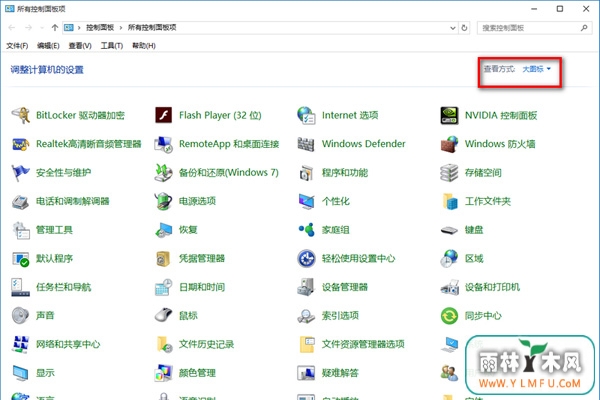Click the 所有控制面板项 breadcrumb segment
This screenshot has height=400, width=600.
click(x=152, y=28)
